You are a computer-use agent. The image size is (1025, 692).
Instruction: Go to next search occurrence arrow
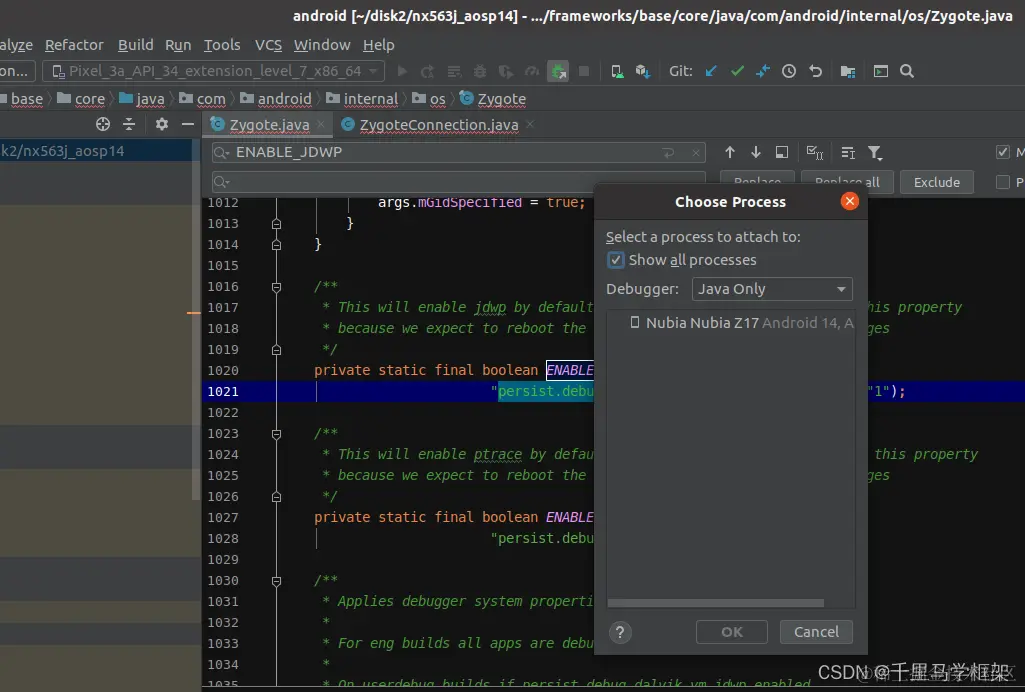coord(756,152)
